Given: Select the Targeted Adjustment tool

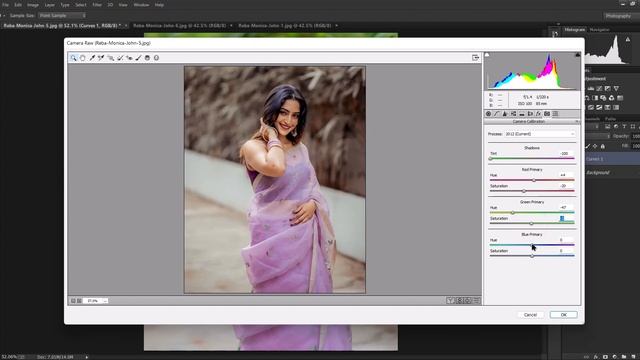Looking at the screenshot, I should (x=111, y=58).
